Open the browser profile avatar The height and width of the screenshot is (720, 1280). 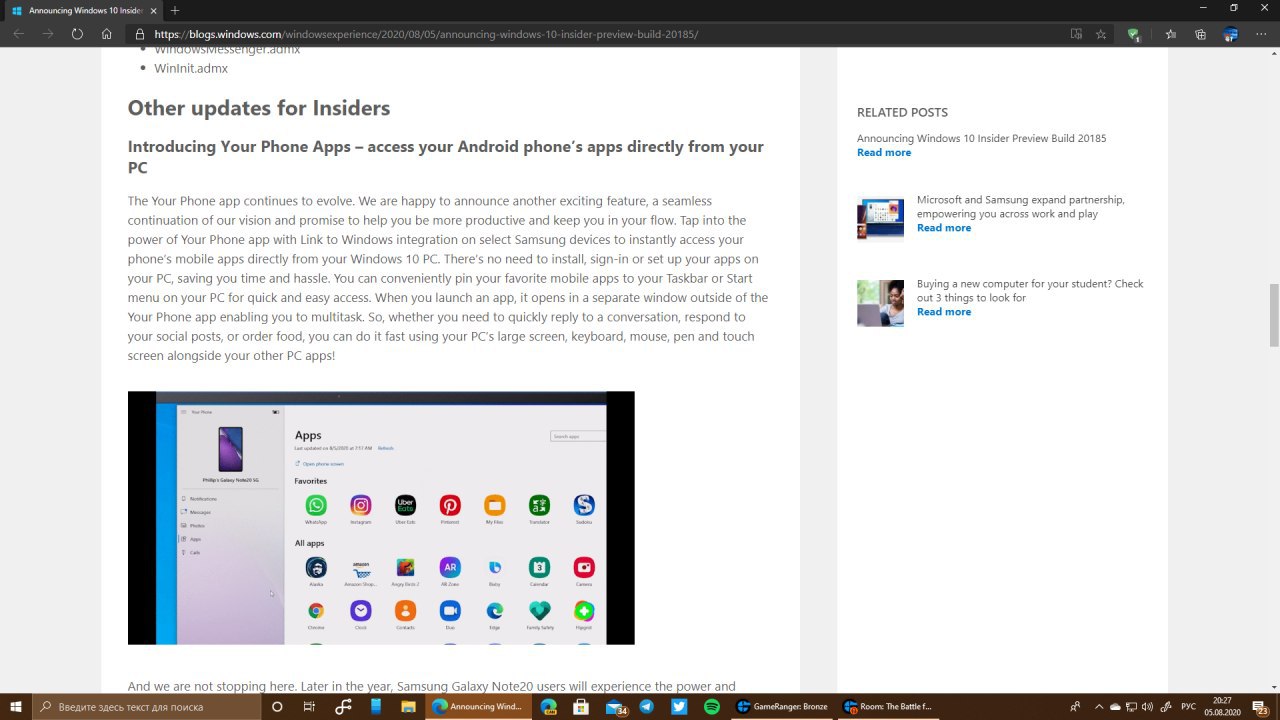click(x=1231, y=34)
